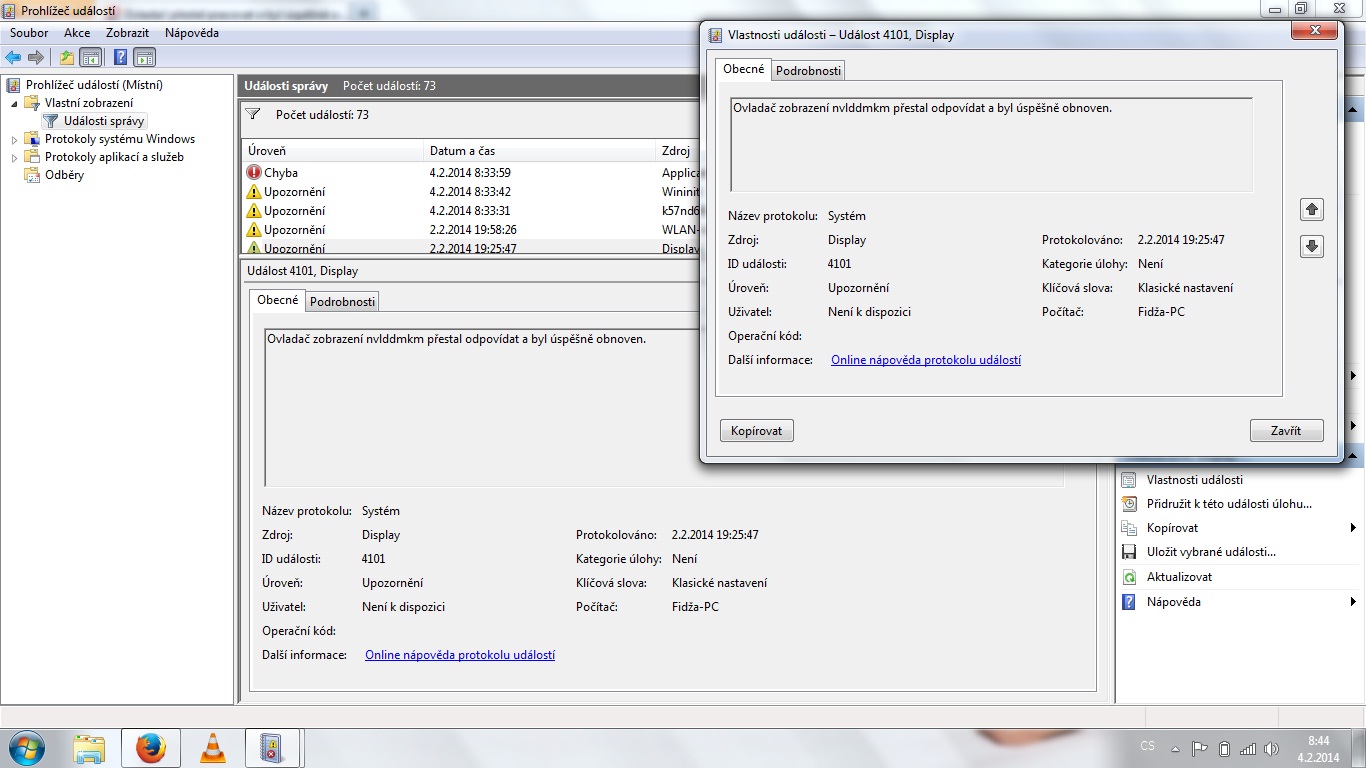Click the taskbar clock showing 8:44
The width and height of the screenshot is (1366, 768).
pyautogui.click(x=1318, y=748)
